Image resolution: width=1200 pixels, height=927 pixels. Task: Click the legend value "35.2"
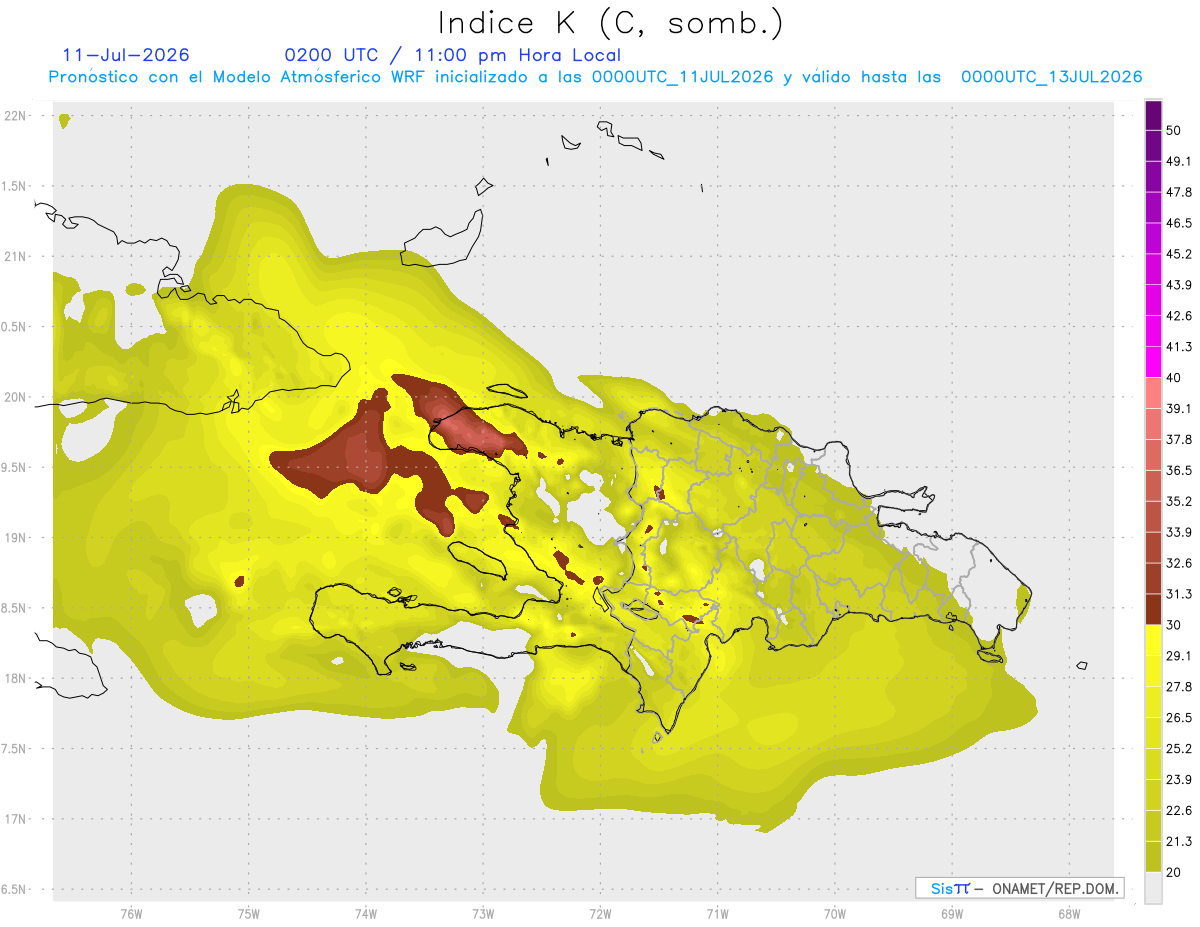pyautogui.click(x=1179, y=501)
